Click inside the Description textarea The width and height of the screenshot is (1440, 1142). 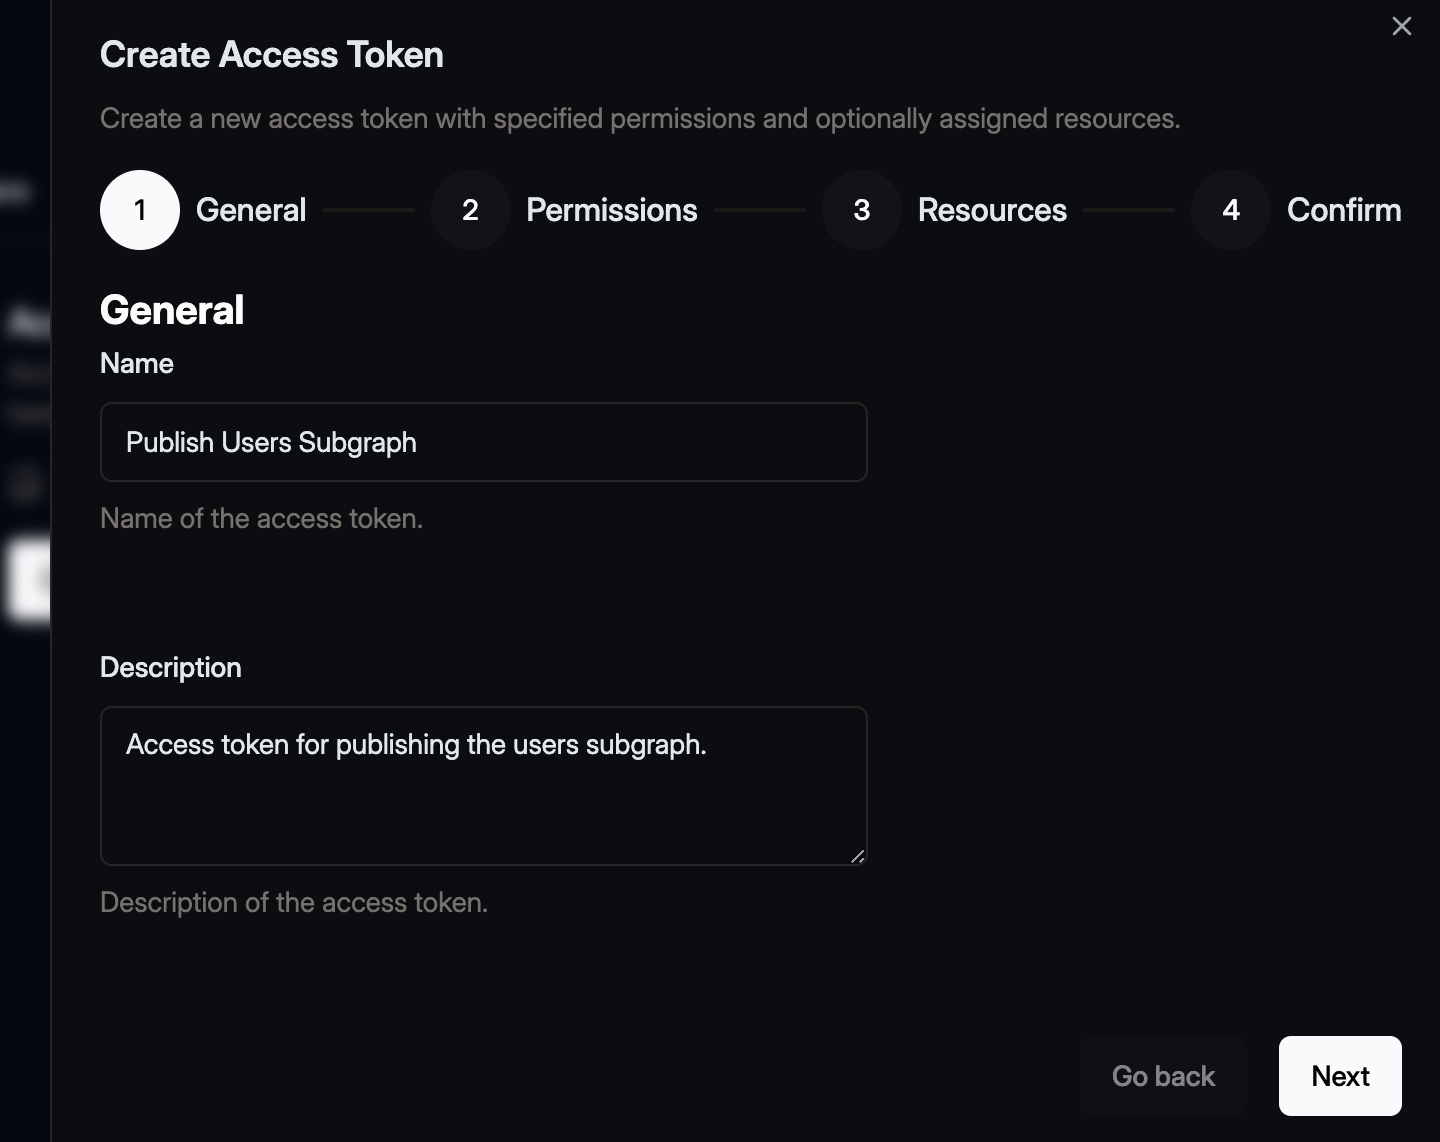coord(483,786)
